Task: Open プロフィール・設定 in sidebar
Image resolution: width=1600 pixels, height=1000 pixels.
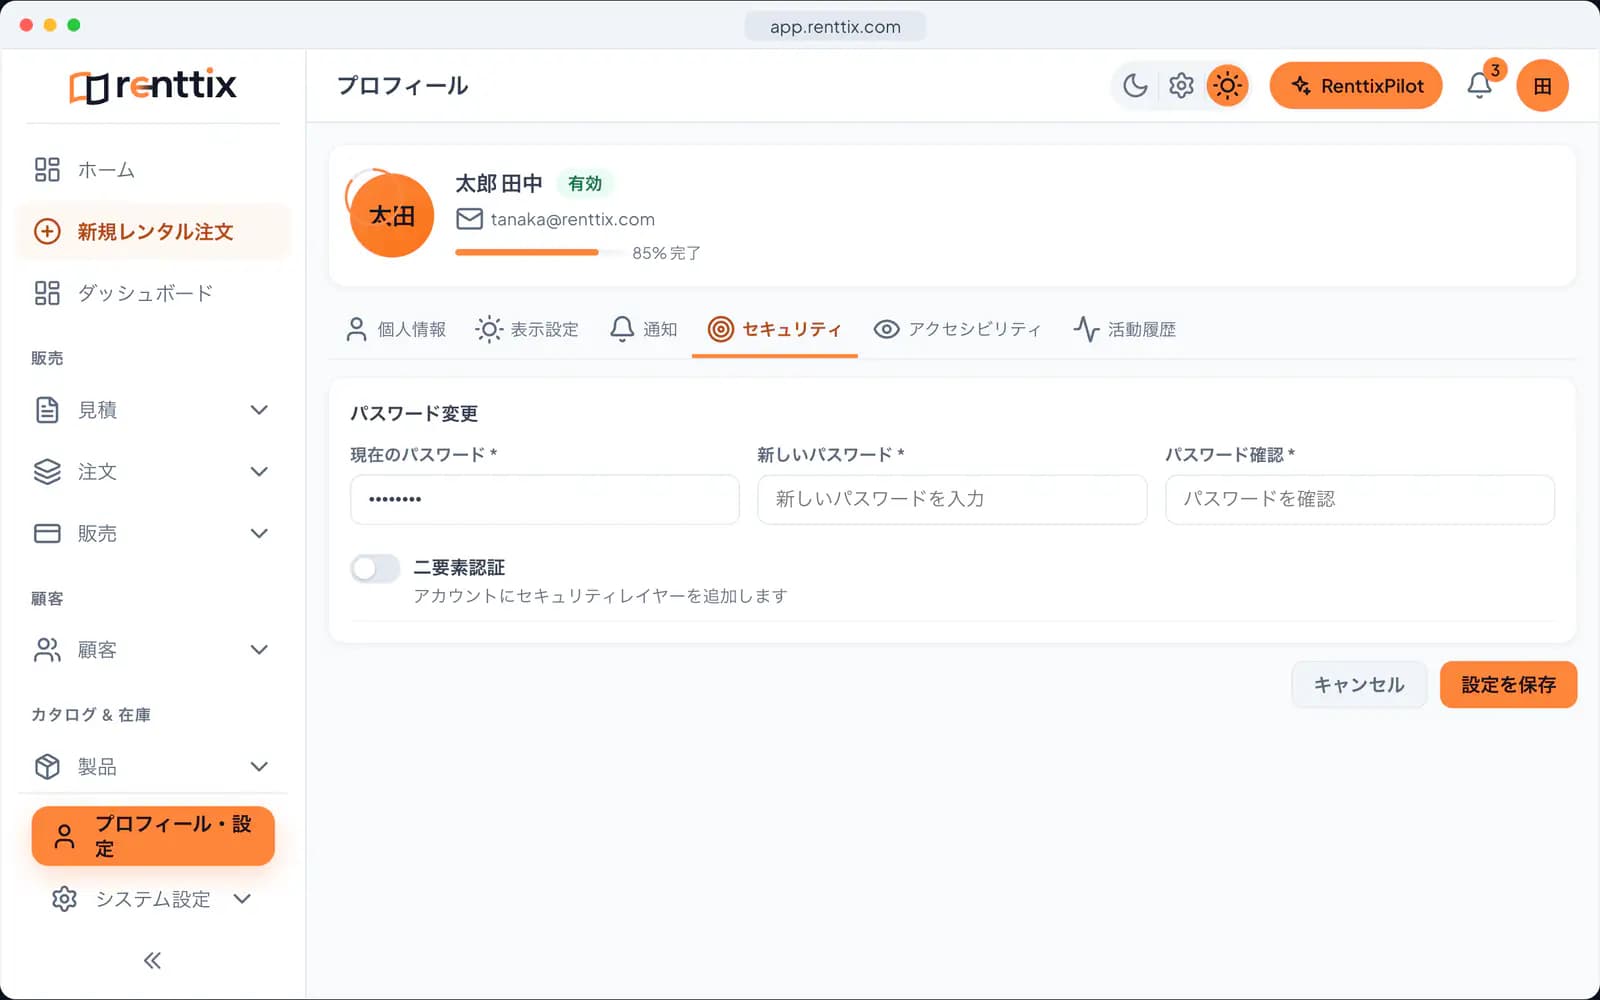Action: (153, 836)
